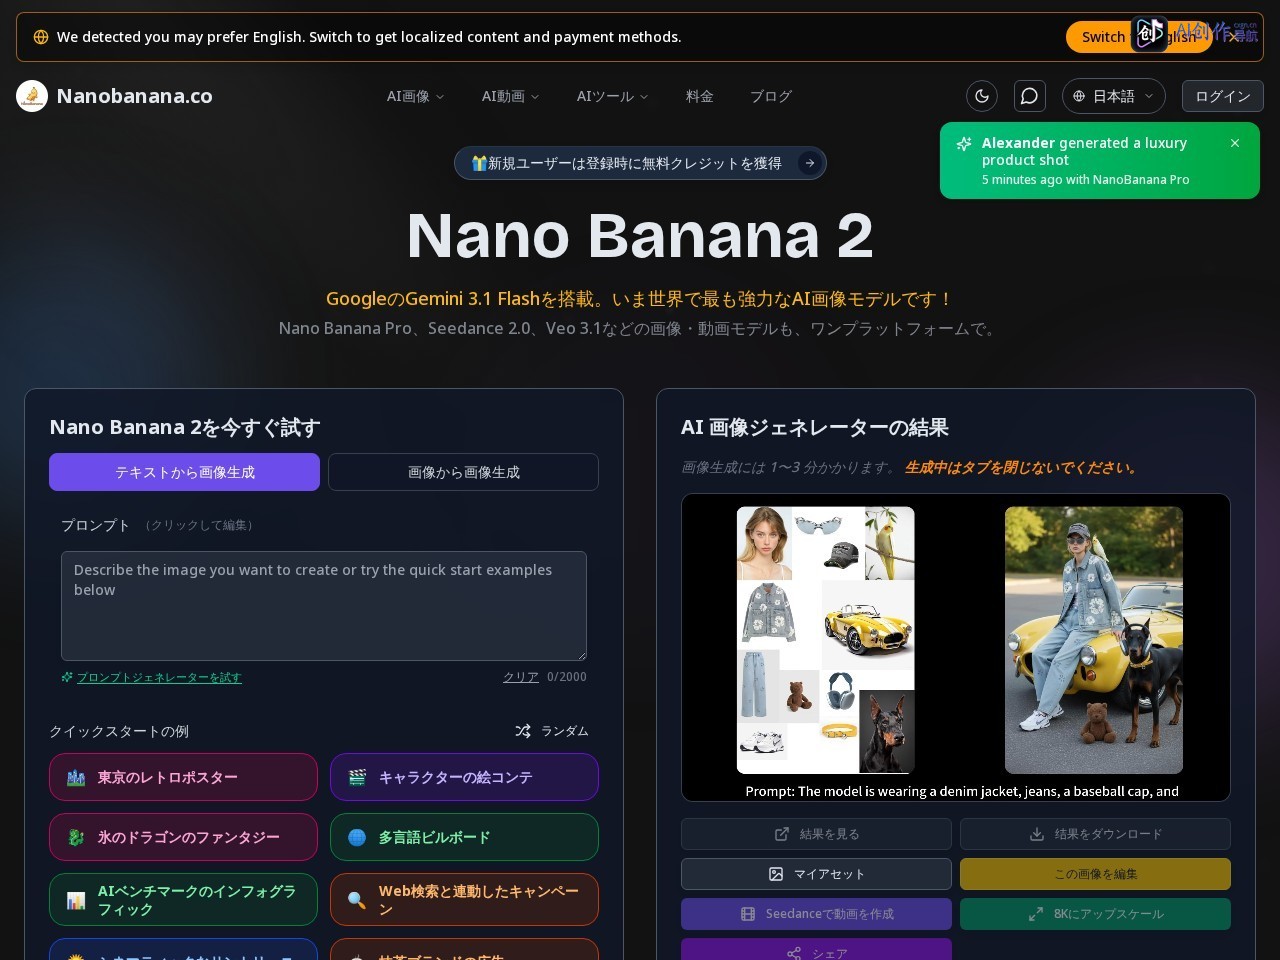Select the テキストから画像生成 tab
The height and width of the screenshot is (960, 1280).
pos(184,472)
